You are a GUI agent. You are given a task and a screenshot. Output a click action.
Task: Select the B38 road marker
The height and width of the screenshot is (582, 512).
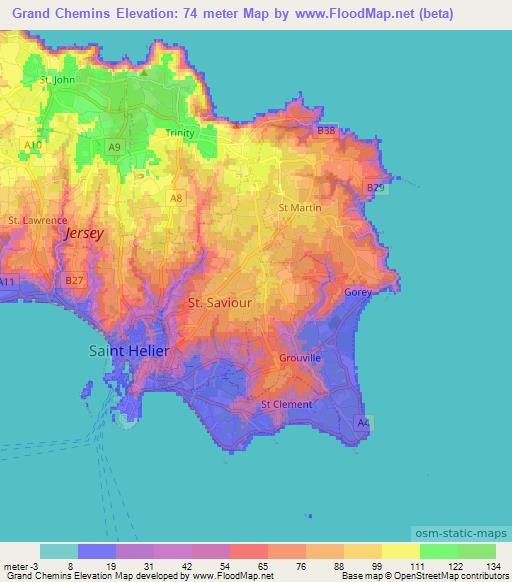(x=326, y=130)
